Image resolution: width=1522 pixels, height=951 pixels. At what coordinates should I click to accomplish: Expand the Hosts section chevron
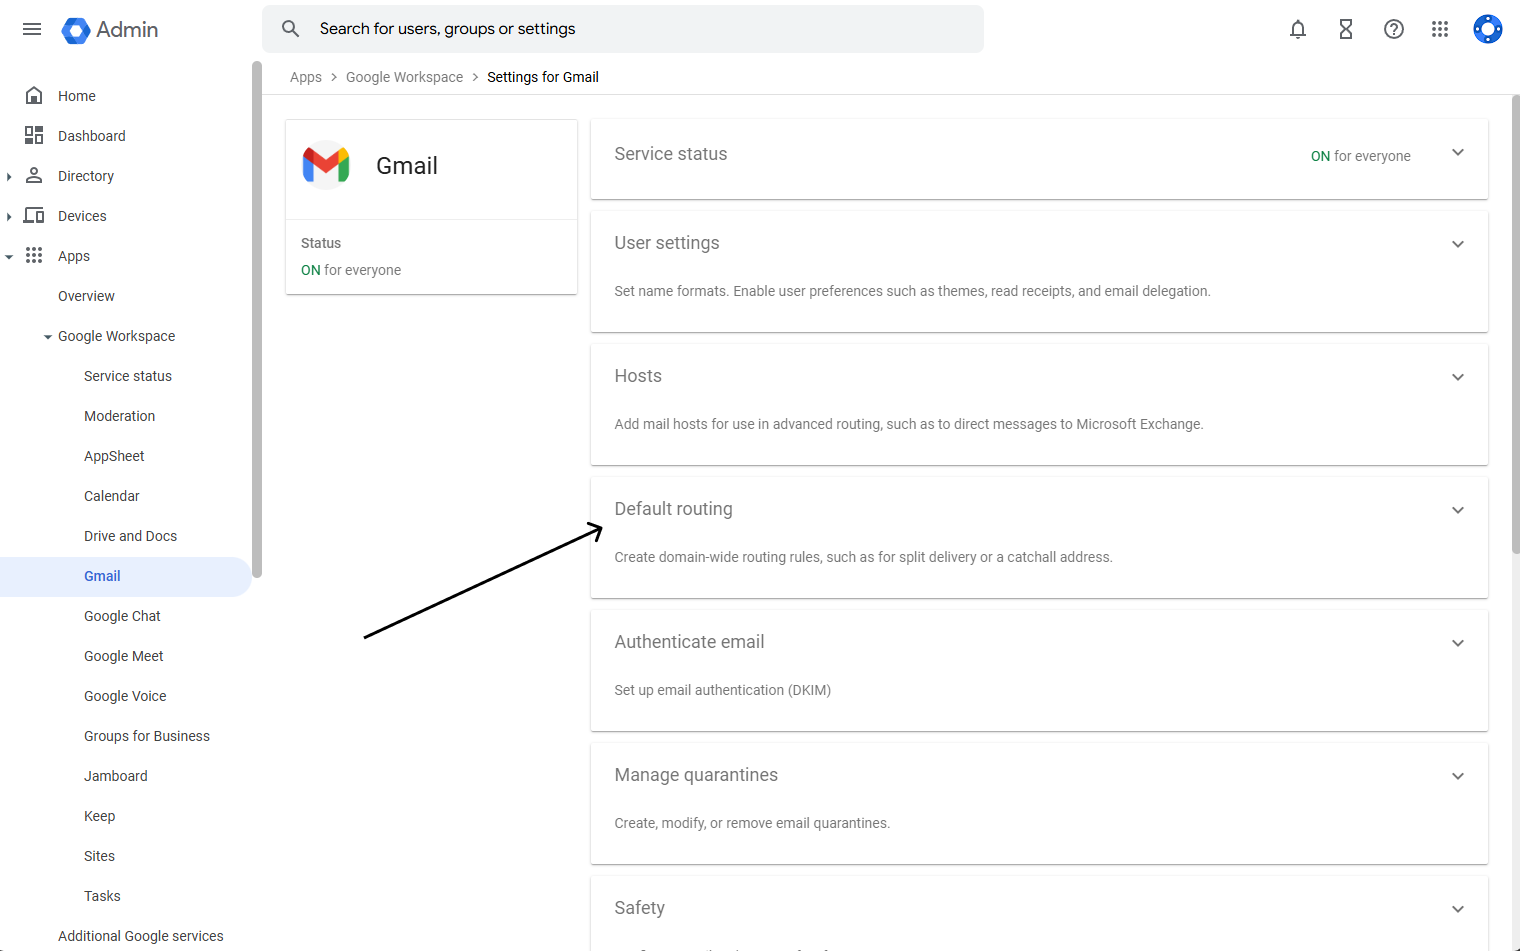click(1458, 377)
